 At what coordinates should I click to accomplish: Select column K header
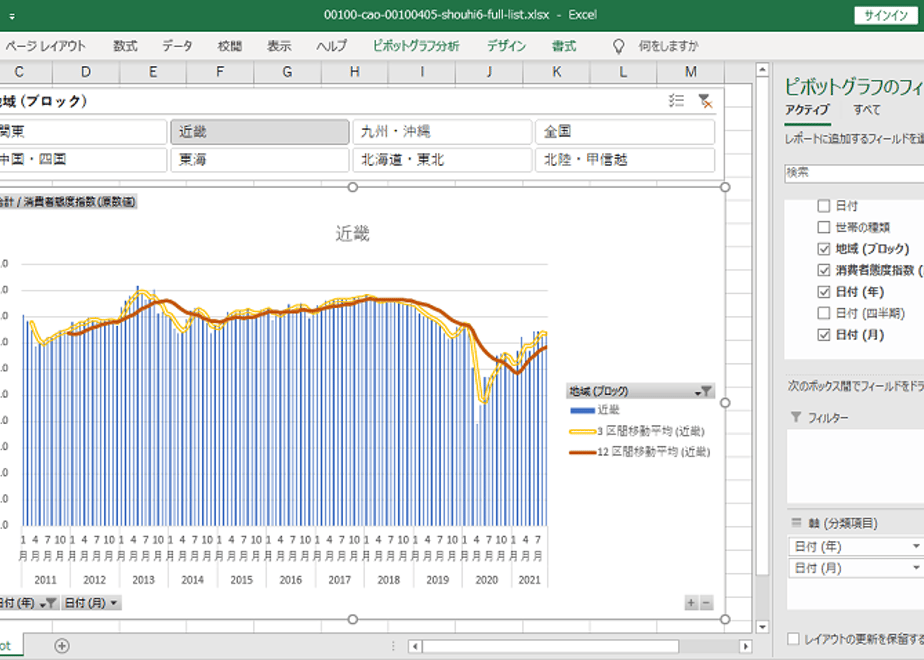point(557,72)
